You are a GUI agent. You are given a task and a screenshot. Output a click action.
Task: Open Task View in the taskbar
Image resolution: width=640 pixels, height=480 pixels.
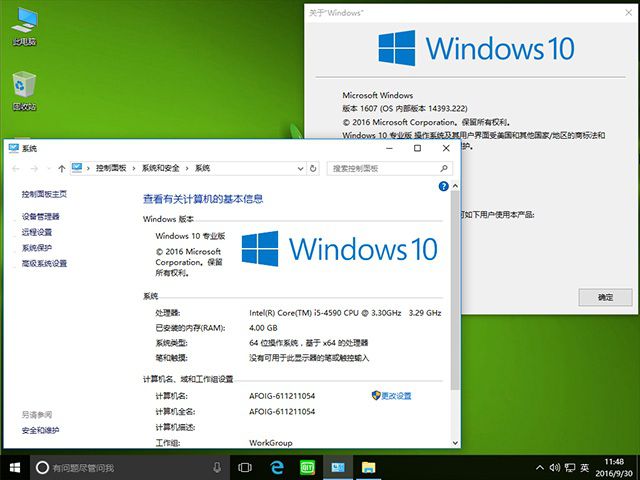point(245,468)
